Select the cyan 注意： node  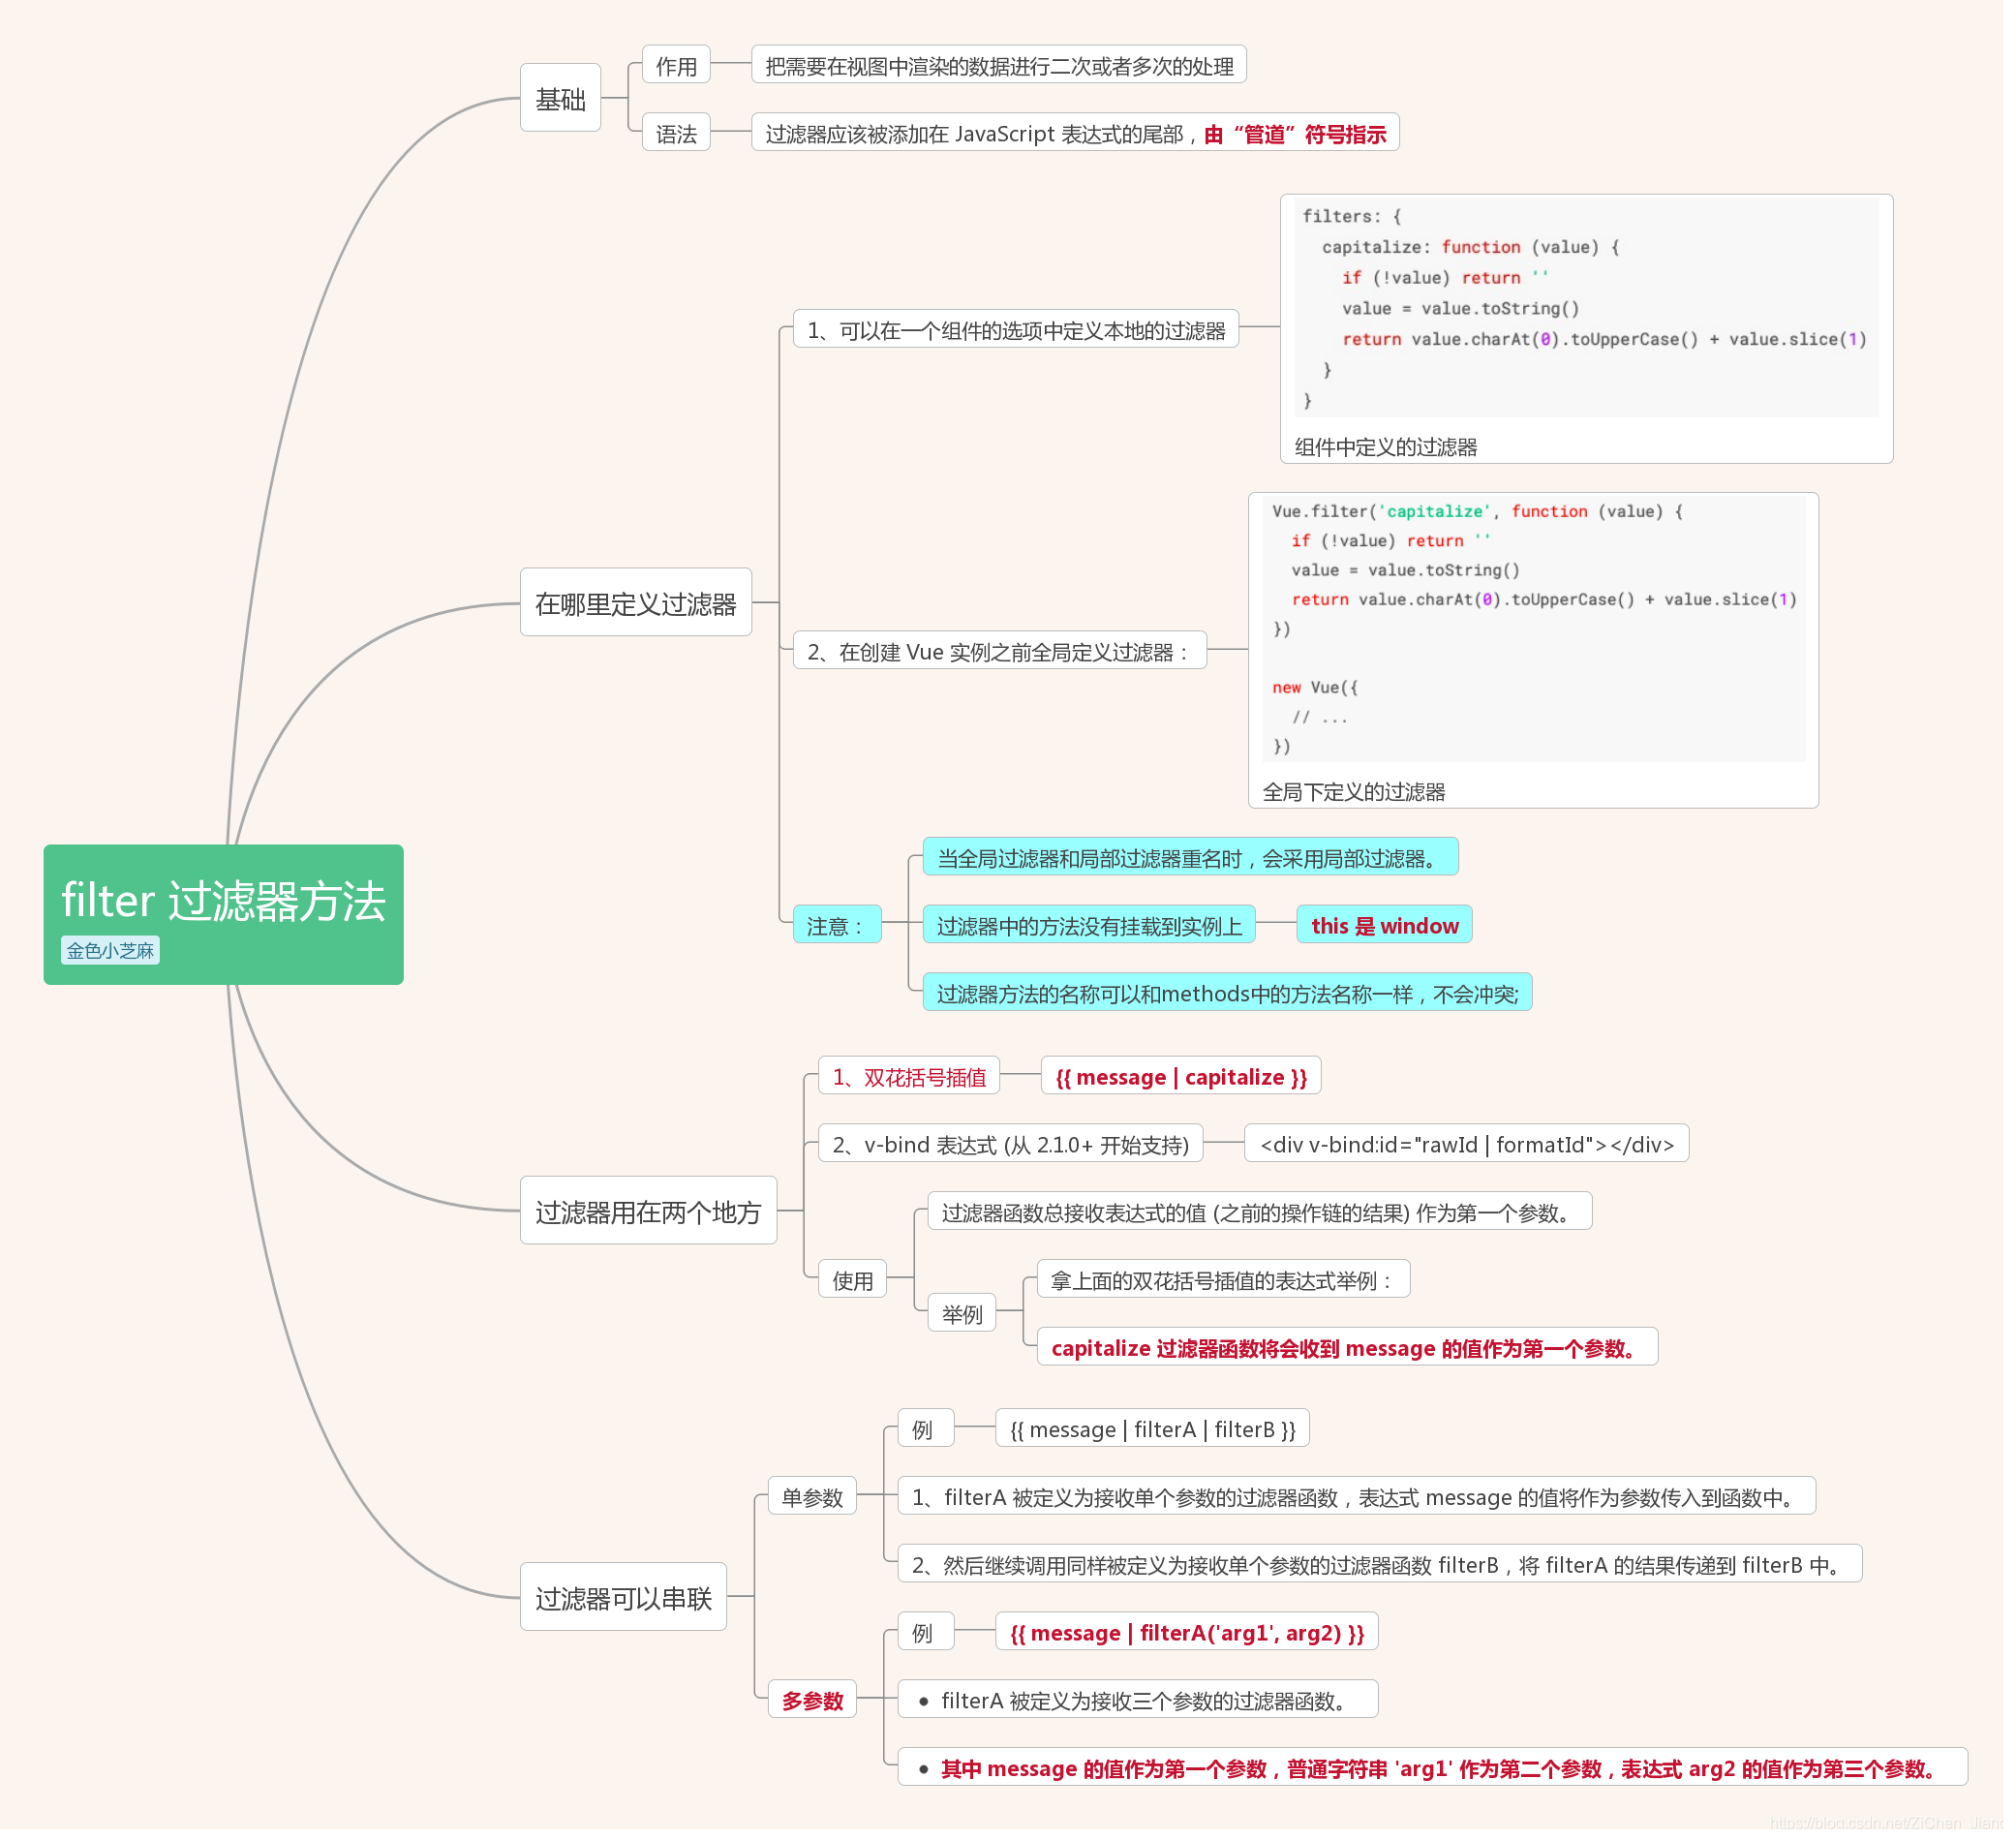pyautogui.click(x=837, y=926)
